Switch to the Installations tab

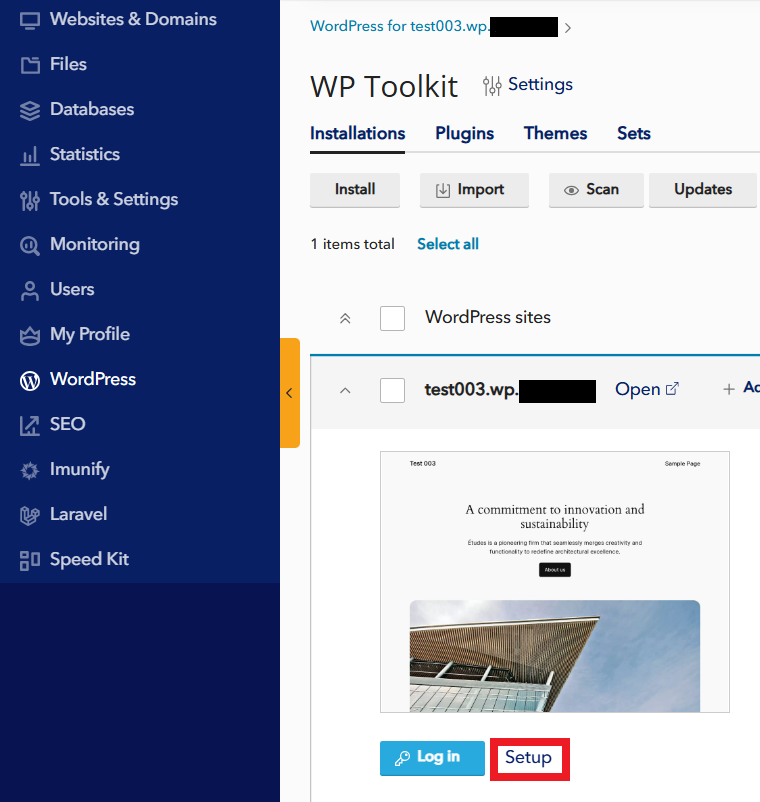coord(357,133)
